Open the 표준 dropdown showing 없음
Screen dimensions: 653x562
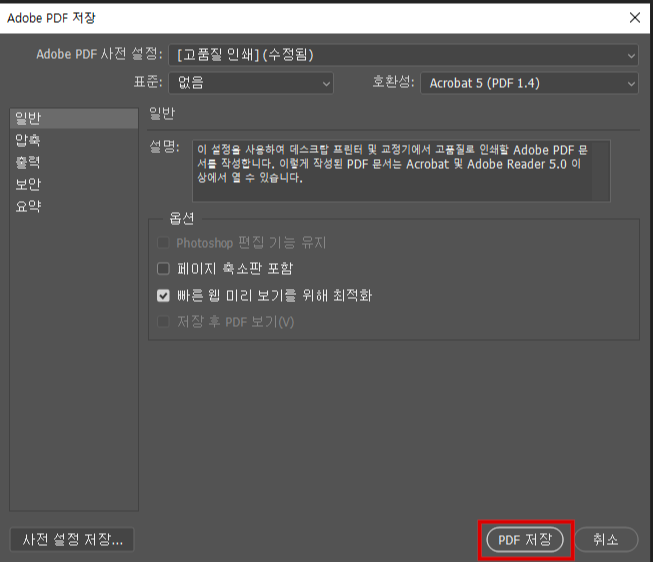tap(251, 83)
